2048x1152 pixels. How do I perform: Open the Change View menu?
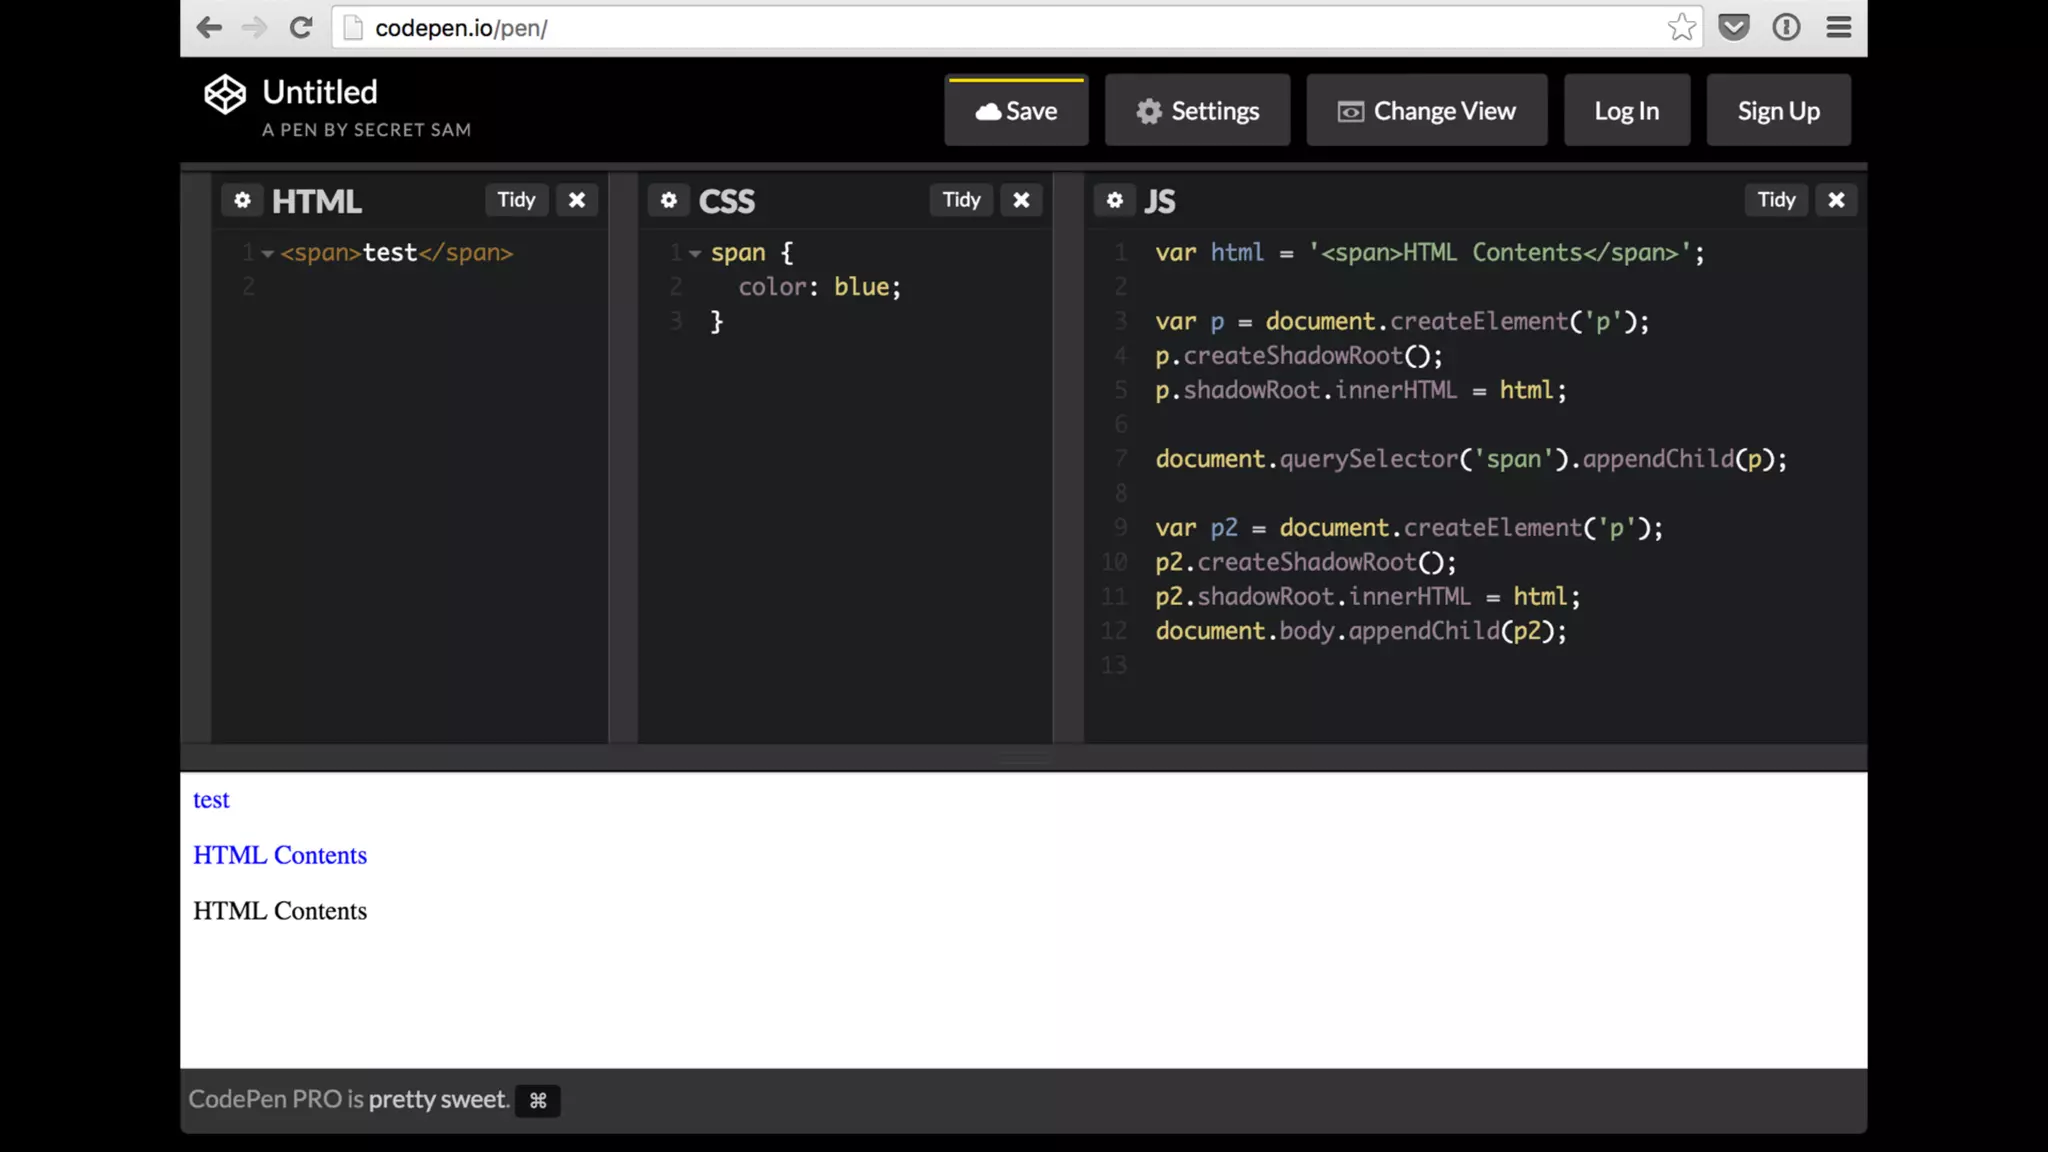point(1426,111)
